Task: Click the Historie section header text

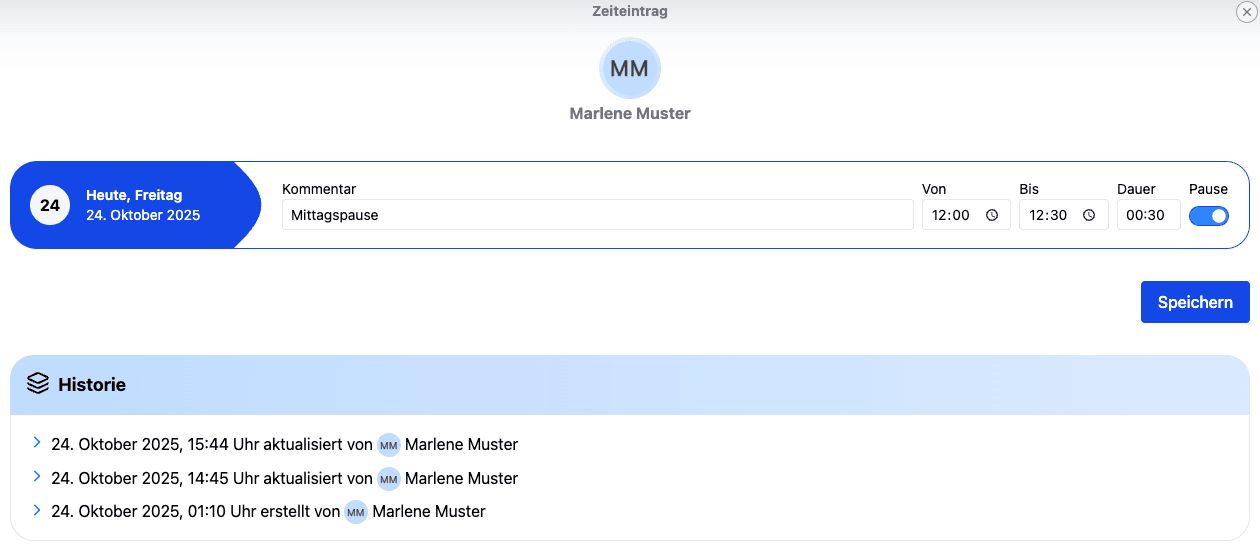Action: (x=92, y=385)
